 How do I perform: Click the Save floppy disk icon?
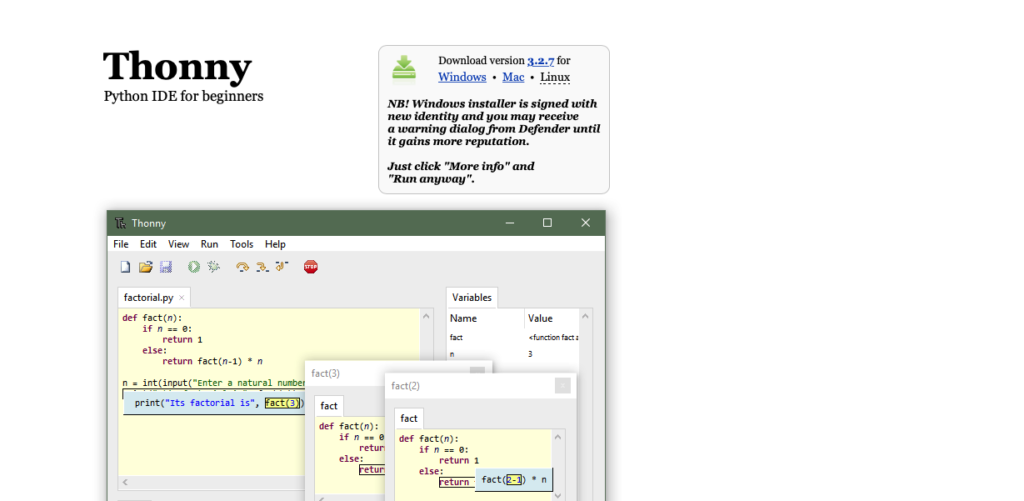166,267
